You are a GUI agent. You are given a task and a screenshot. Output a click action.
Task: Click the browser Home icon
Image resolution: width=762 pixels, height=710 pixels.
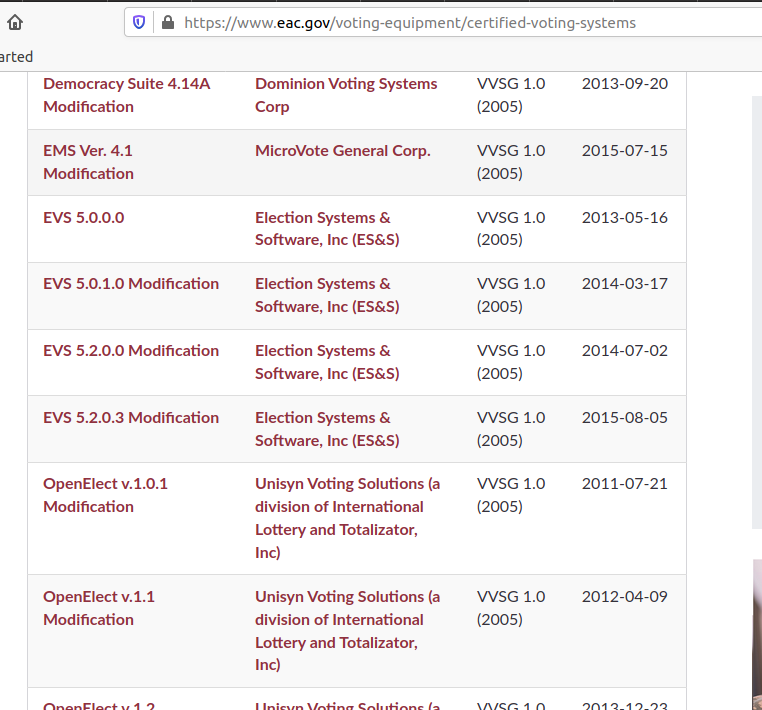[x=15, y=22]
